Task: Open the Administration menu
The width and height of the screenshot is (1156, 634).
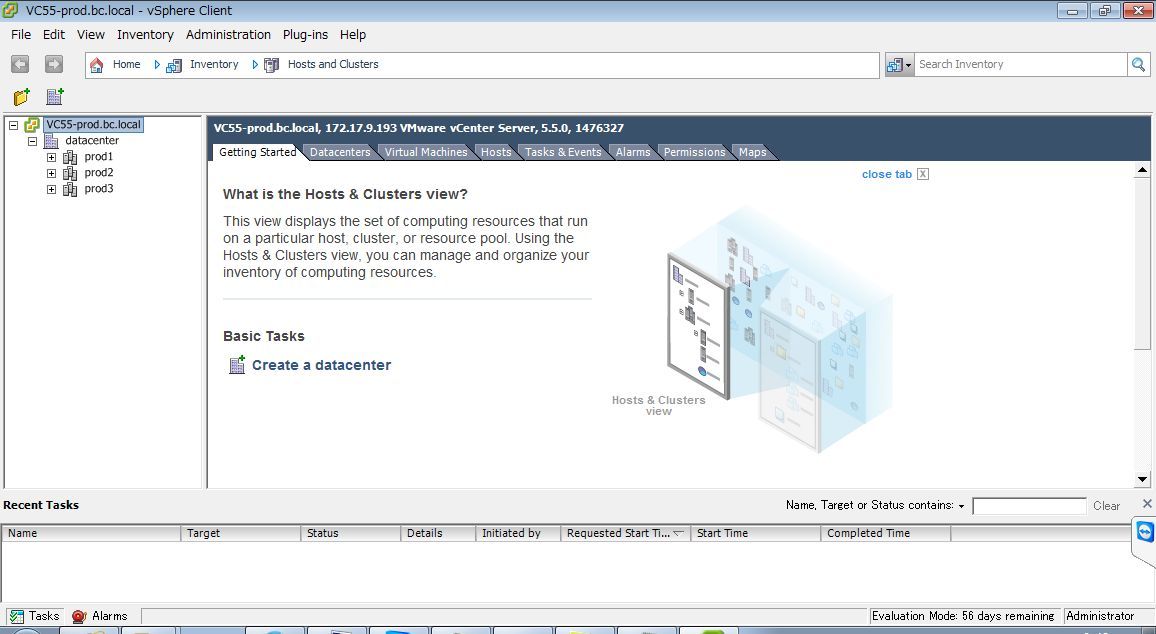Action: pyautogui.click(x=229, y=35)
